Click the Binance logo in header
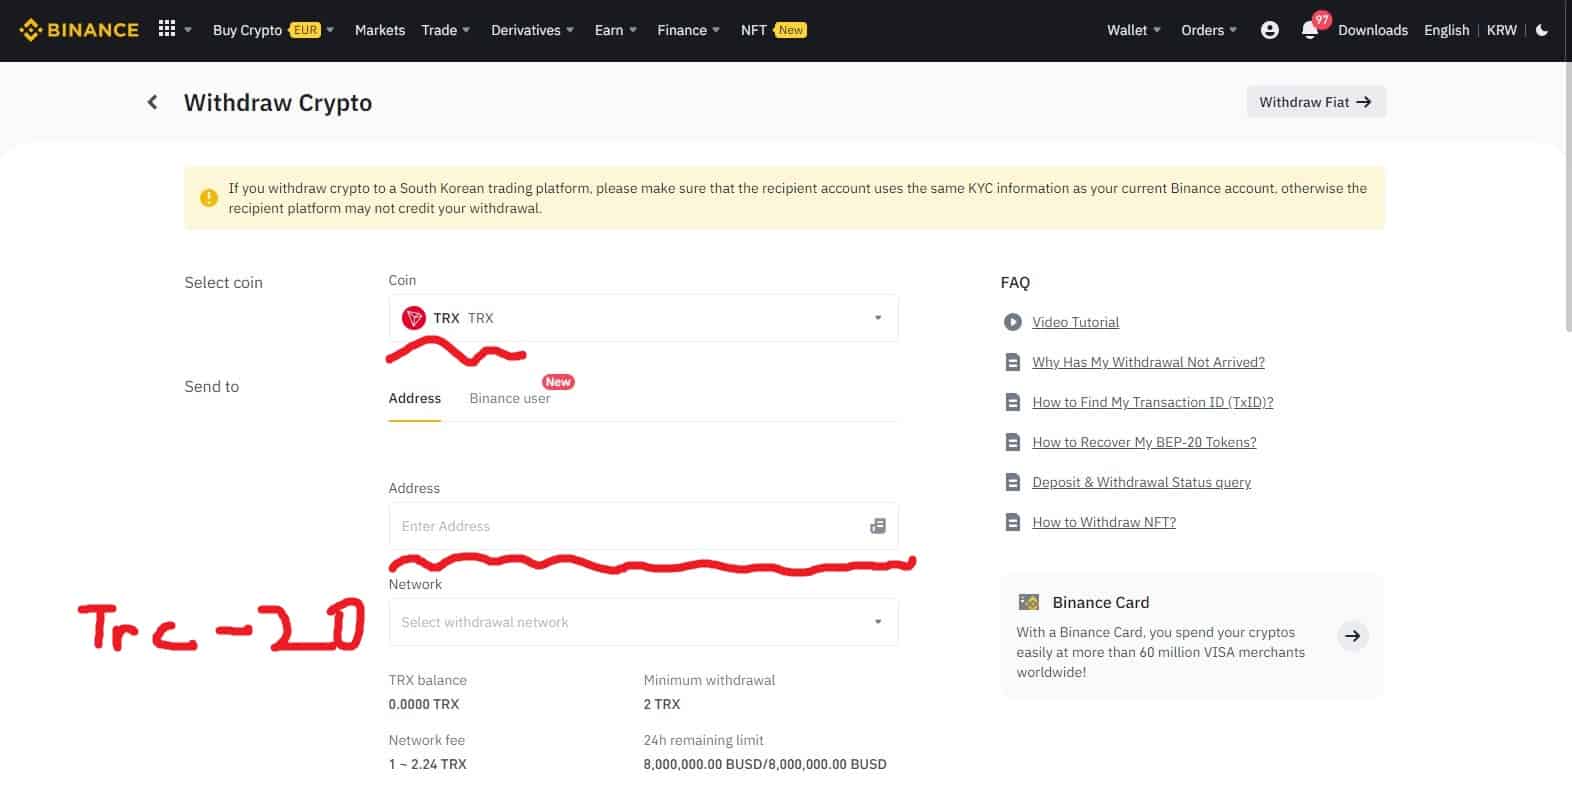 click(x=79, y=30)
